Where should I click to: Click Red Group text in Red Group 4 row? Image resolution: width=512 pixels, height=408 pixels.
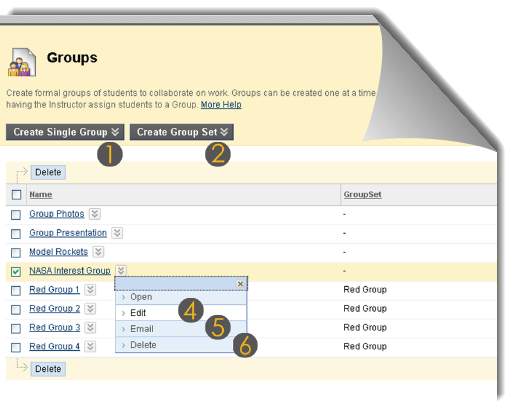(365, 347)
